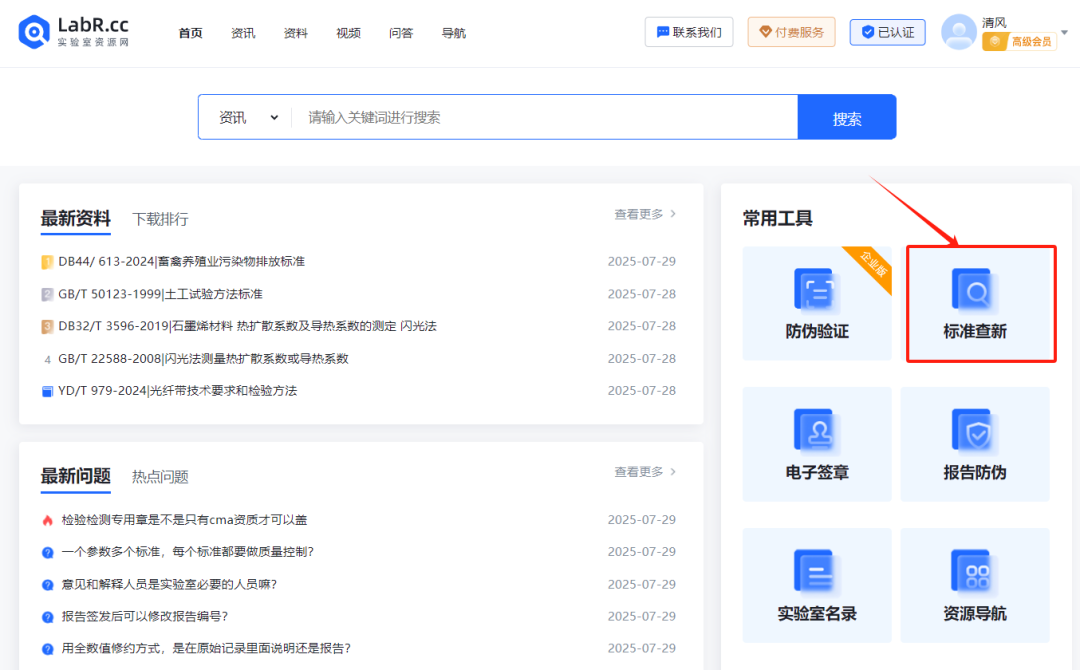Open GB/T 50123-1999 土工试验方法标准
This screenshot has width=1080, height=670.
(160, 294)
